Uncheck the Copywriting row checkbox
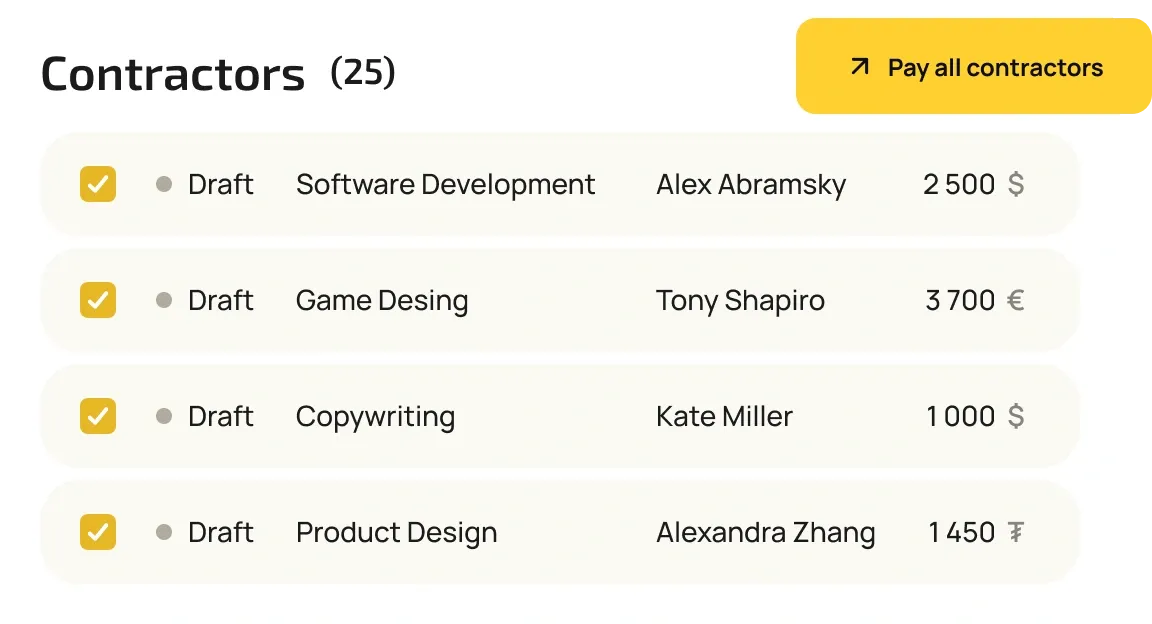The height and width of the screenshot is (624, 1152). point(98,417)
